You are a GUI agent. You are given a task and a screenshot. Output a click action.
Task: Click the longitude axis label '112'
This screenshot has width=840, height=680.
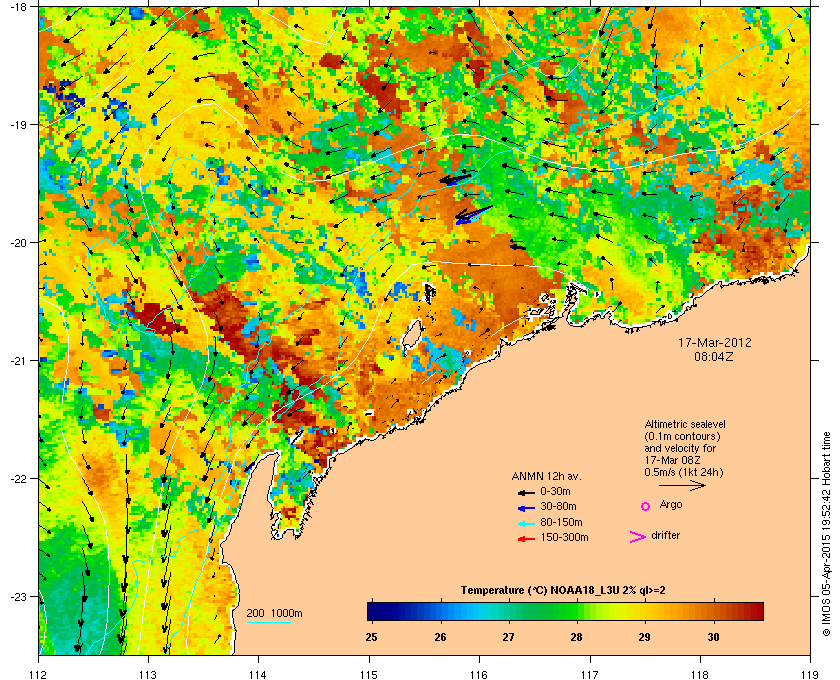pos(39,674)
